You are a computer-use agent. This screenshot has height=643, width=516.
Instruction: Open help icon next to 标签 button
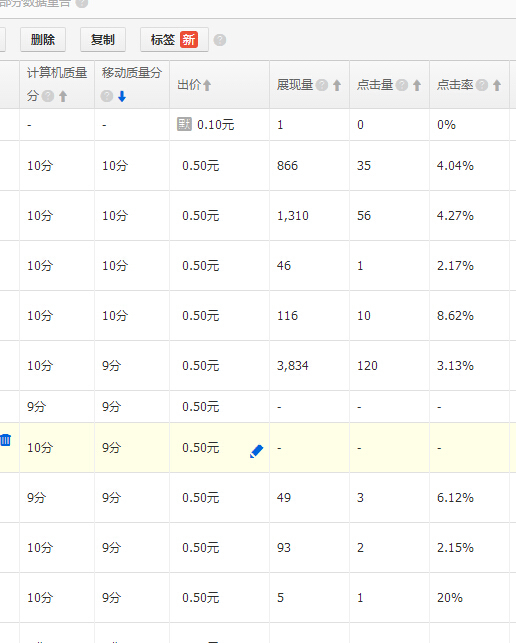[220, 40]
